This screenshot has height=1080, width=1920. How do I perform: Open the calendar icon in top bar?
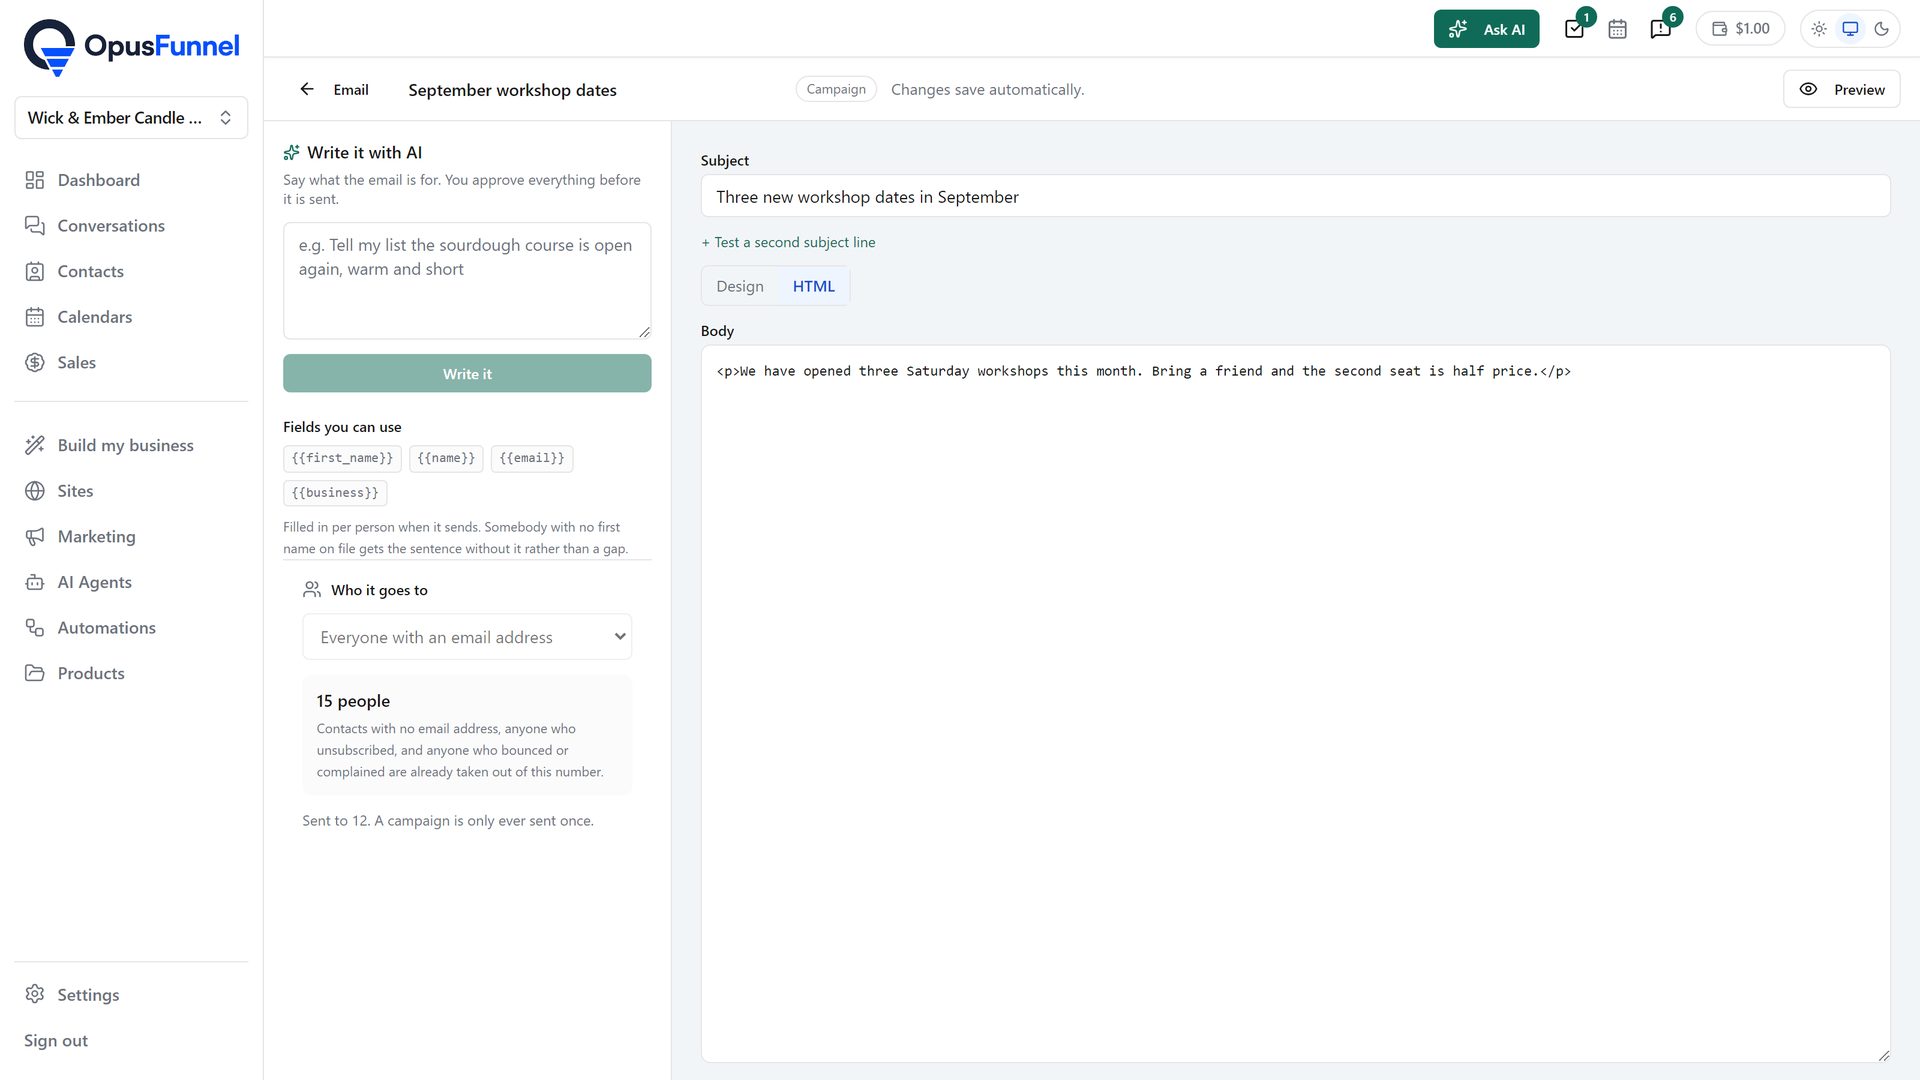click(x=1617, y=29)
